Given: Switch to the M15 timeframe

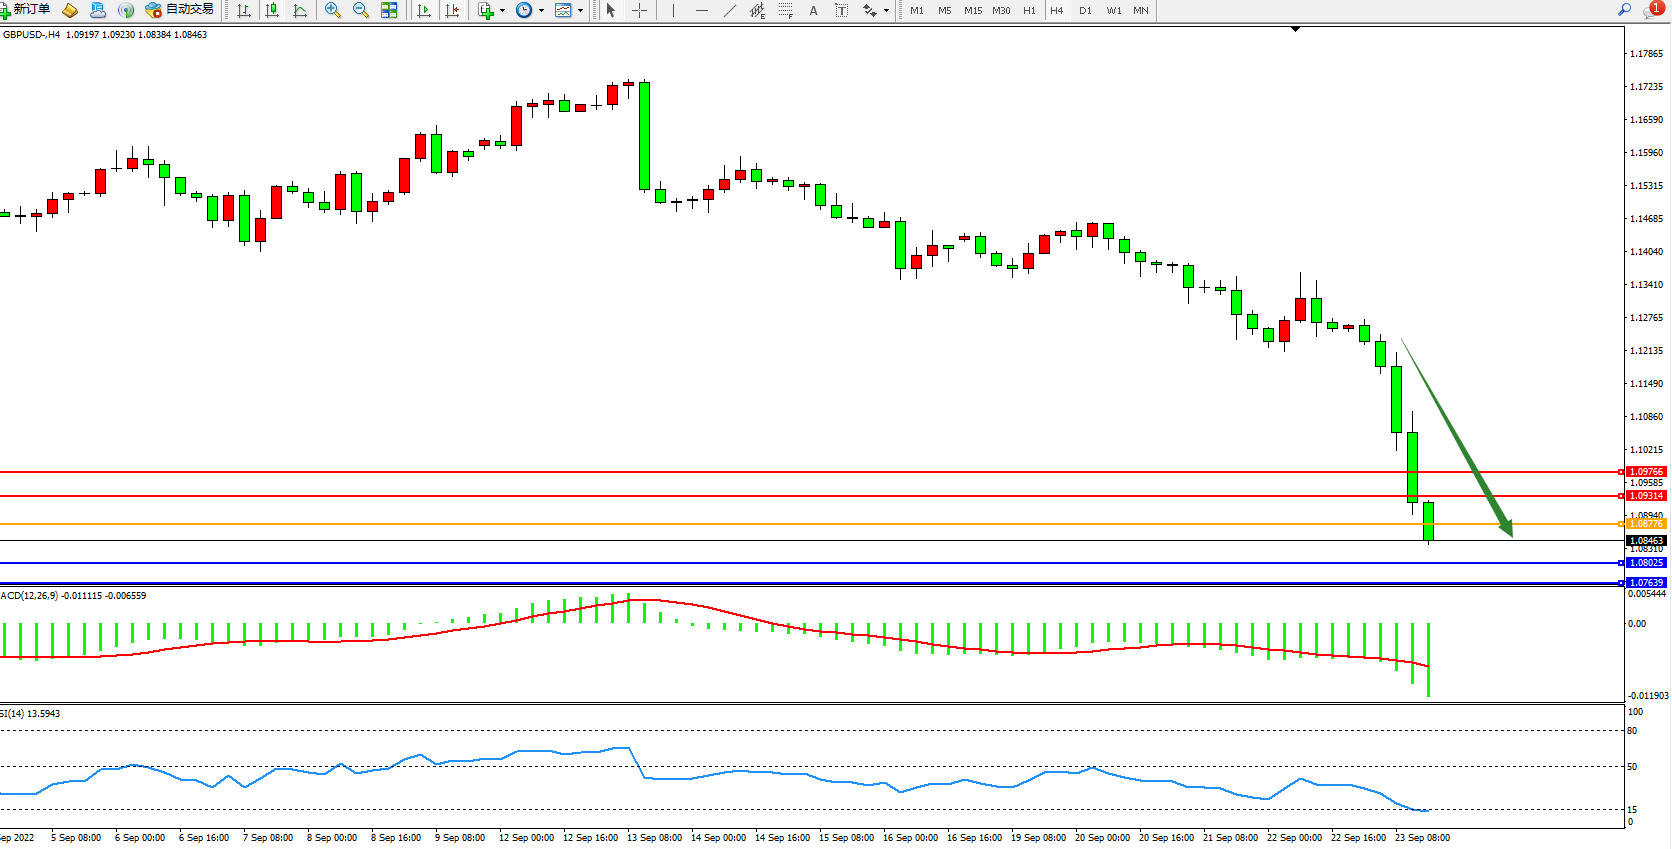Looking at the screenshot, I should [x=972, y=10].
